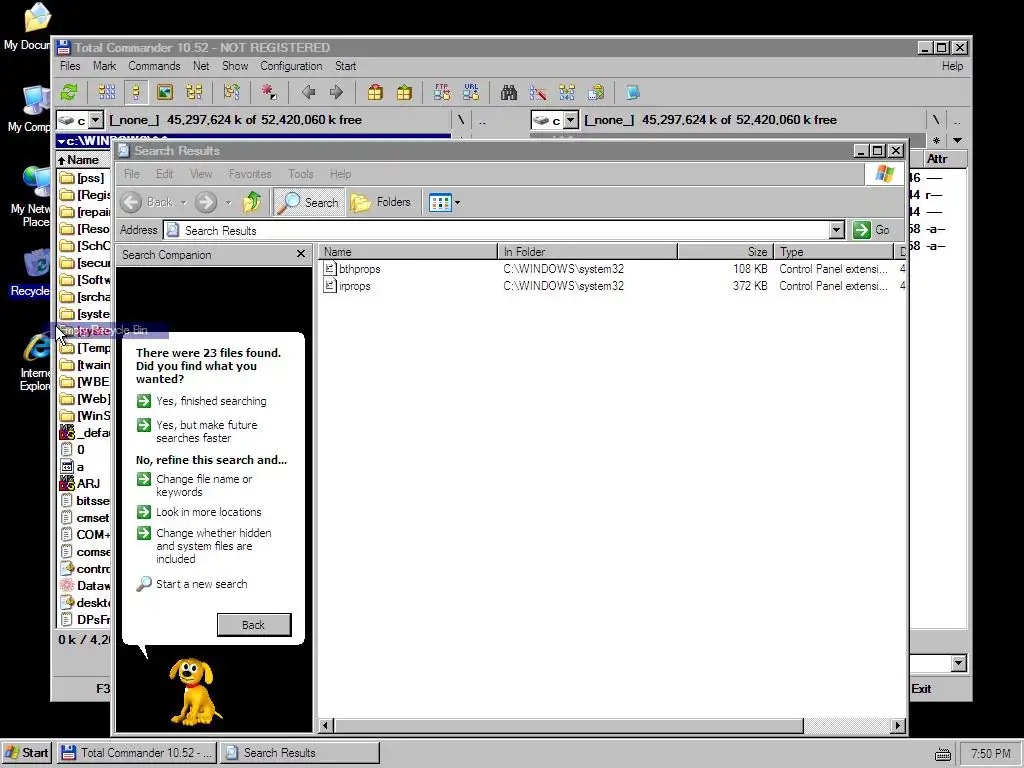The width and height of the screenshot is (1024, 768).
Task: Click the horizontal scrollbar right arrow
Action: tap(898, 726)
